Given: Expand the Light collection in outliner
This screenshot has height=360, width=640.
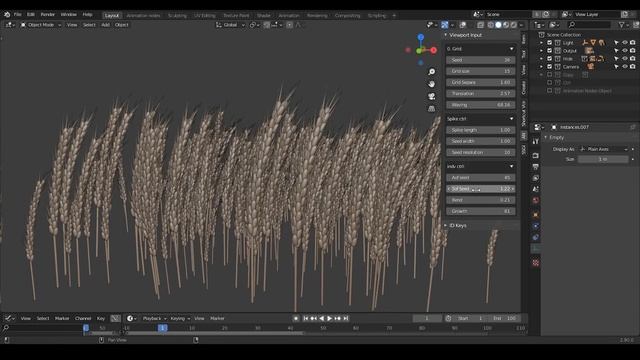Looking at the screenshot, I should (542, 42).
